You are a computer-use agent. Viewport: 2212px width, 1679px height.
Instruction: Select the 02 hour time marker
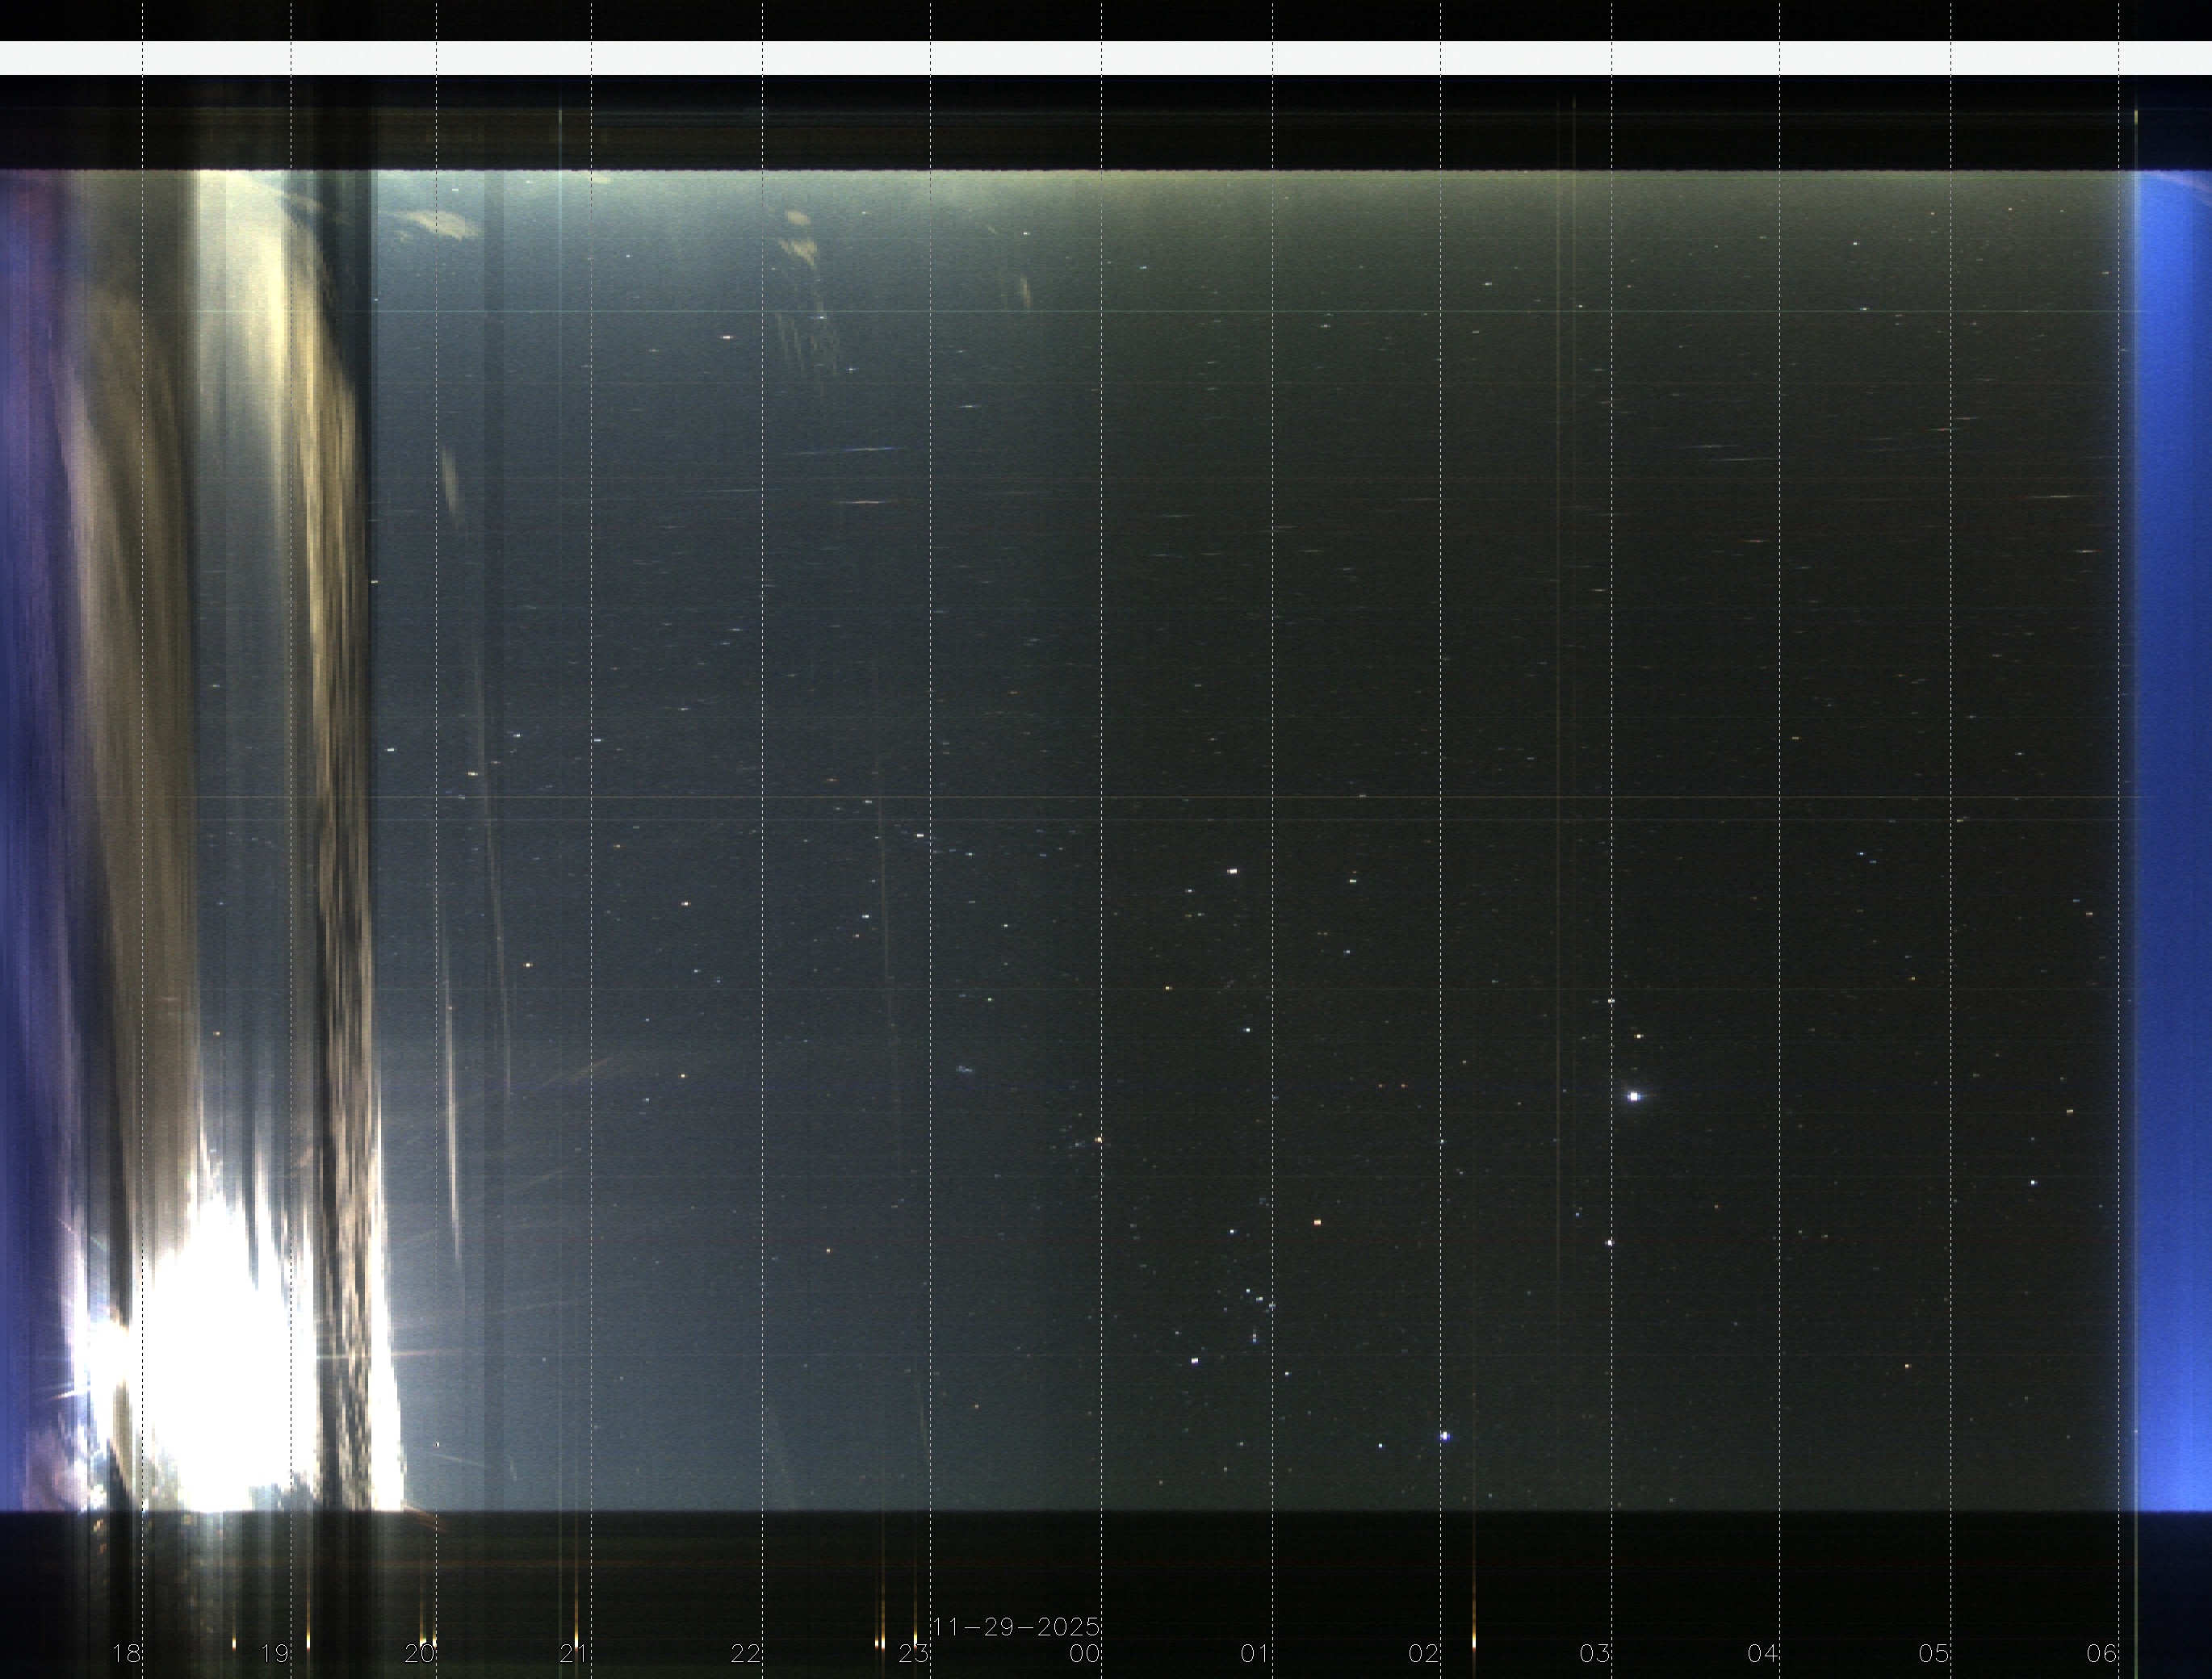1424,1653
